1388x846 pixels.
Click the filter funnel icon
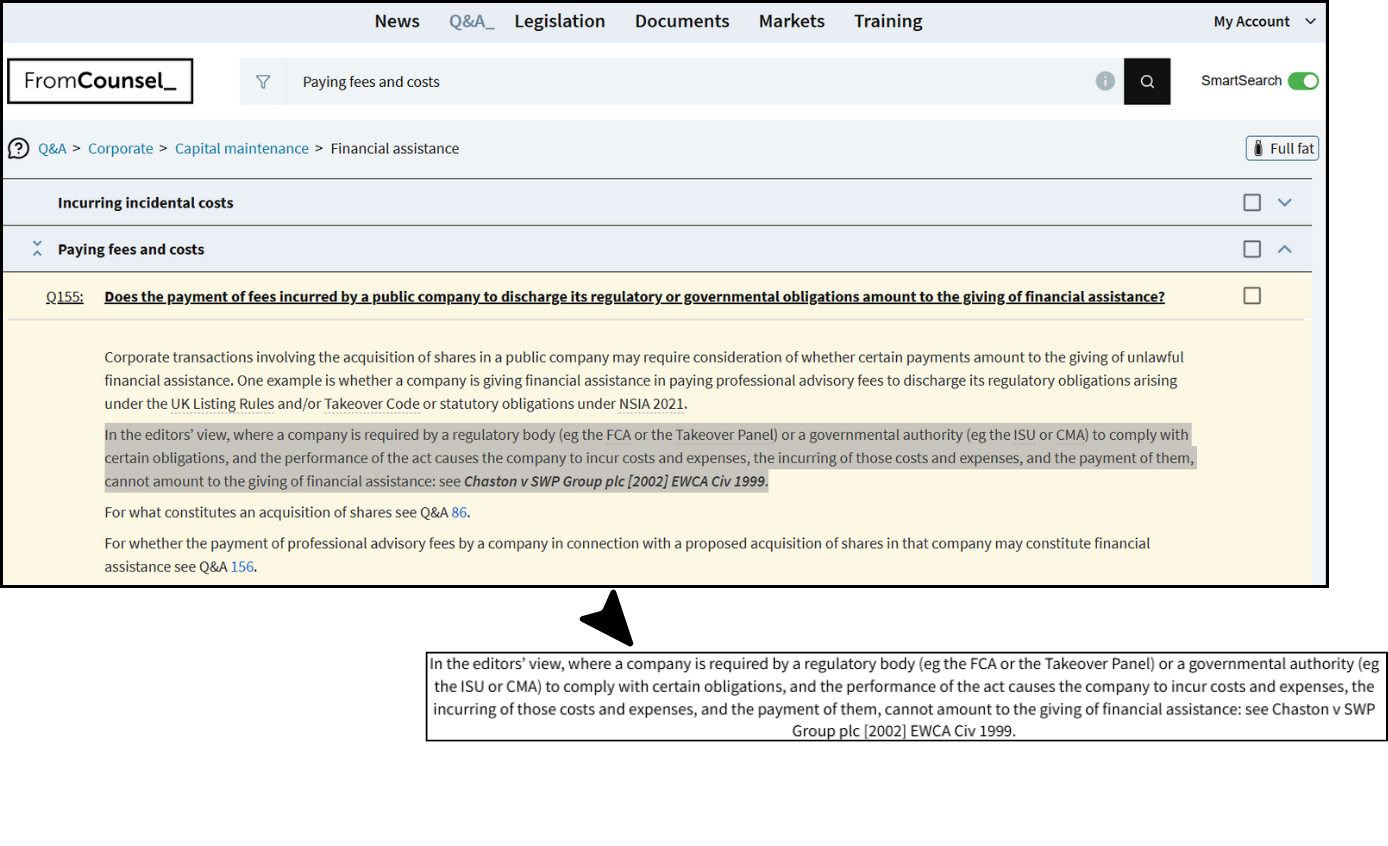263,82
